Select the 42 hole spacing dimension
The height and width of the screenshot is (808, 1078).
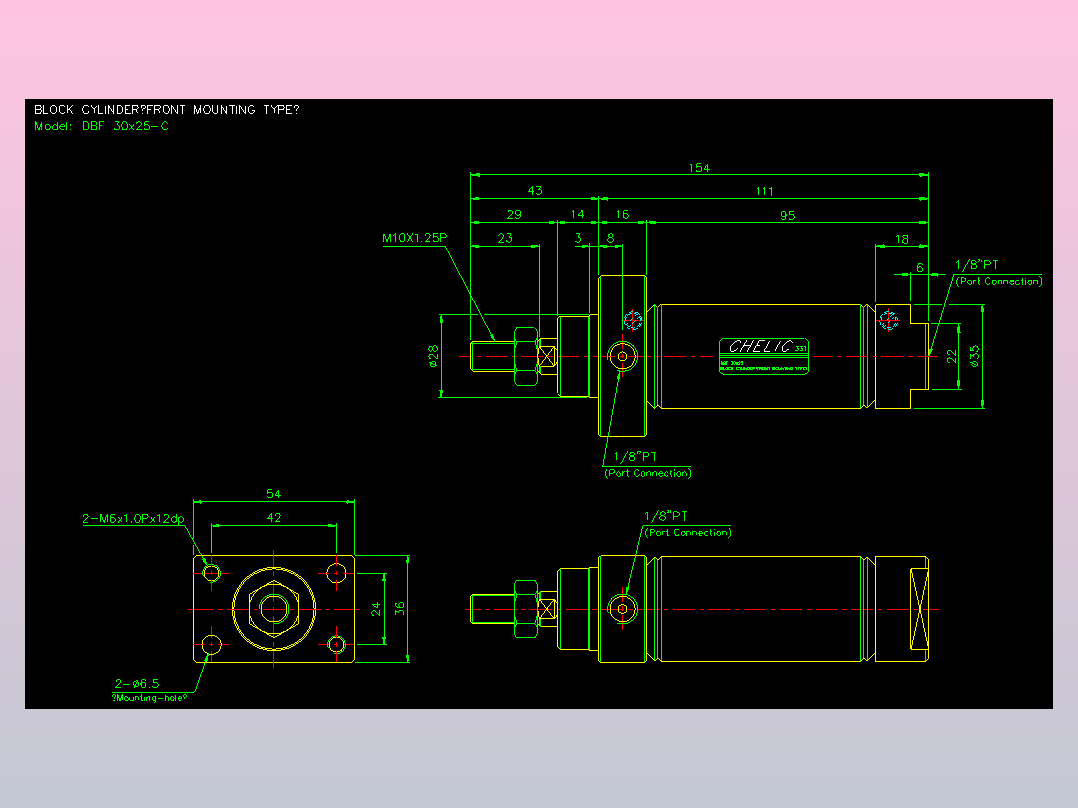pos(274,518)
